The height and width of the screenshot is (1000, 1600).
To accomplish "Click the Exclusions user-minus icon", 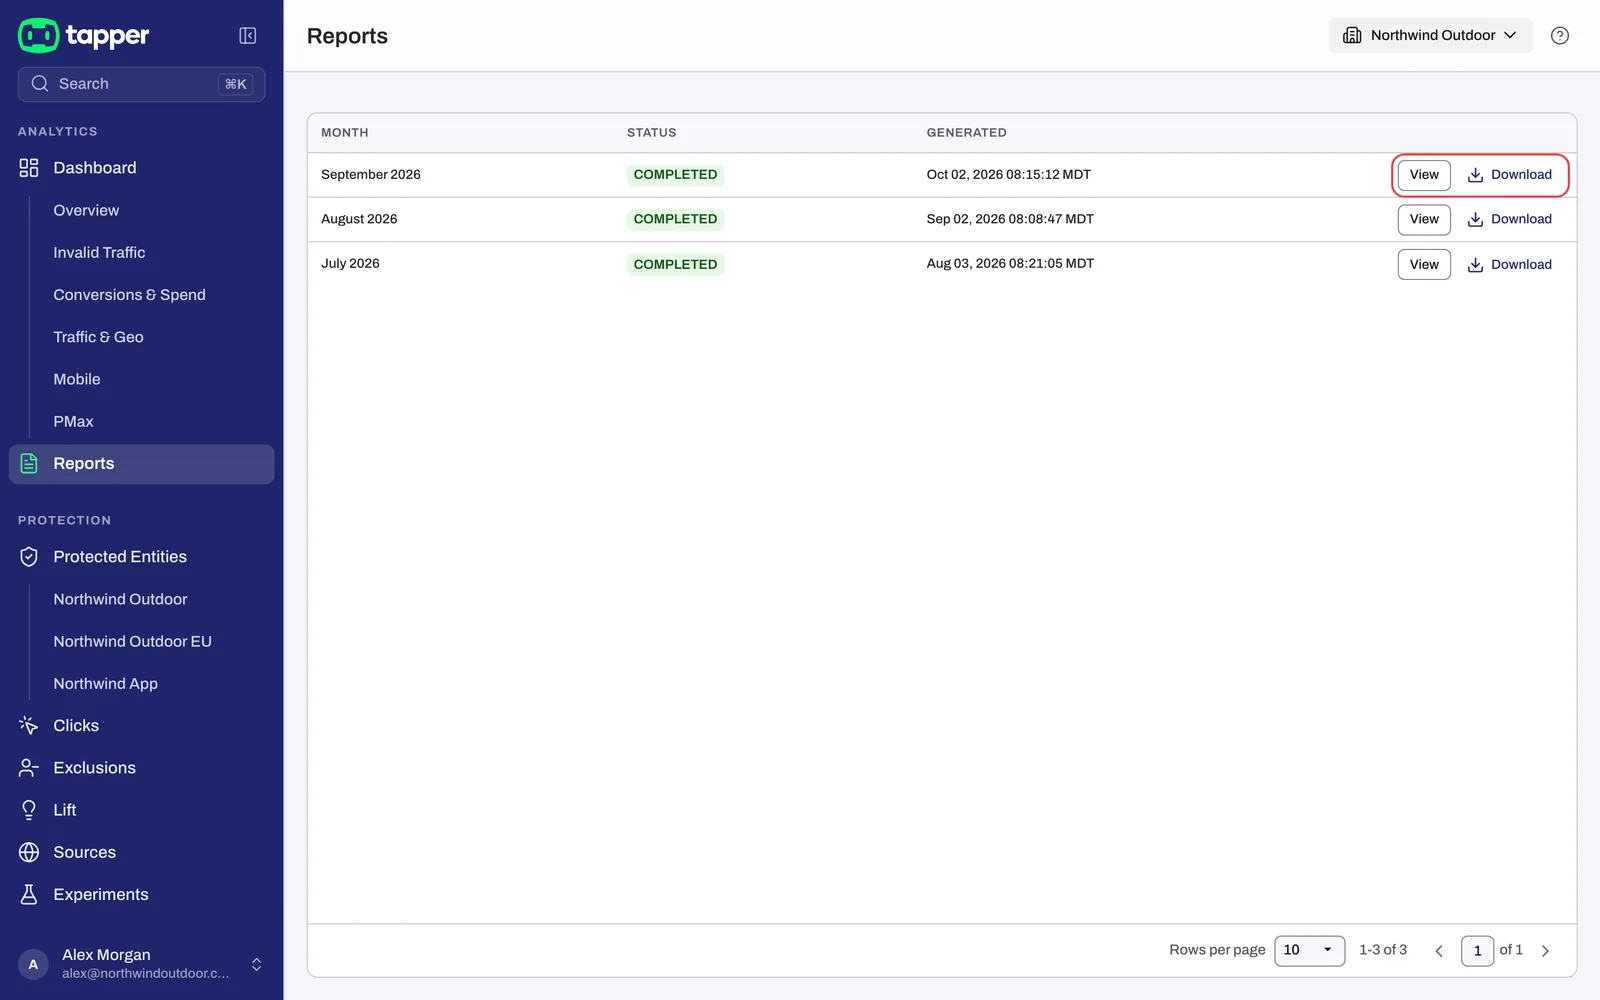I will [29, 768].
